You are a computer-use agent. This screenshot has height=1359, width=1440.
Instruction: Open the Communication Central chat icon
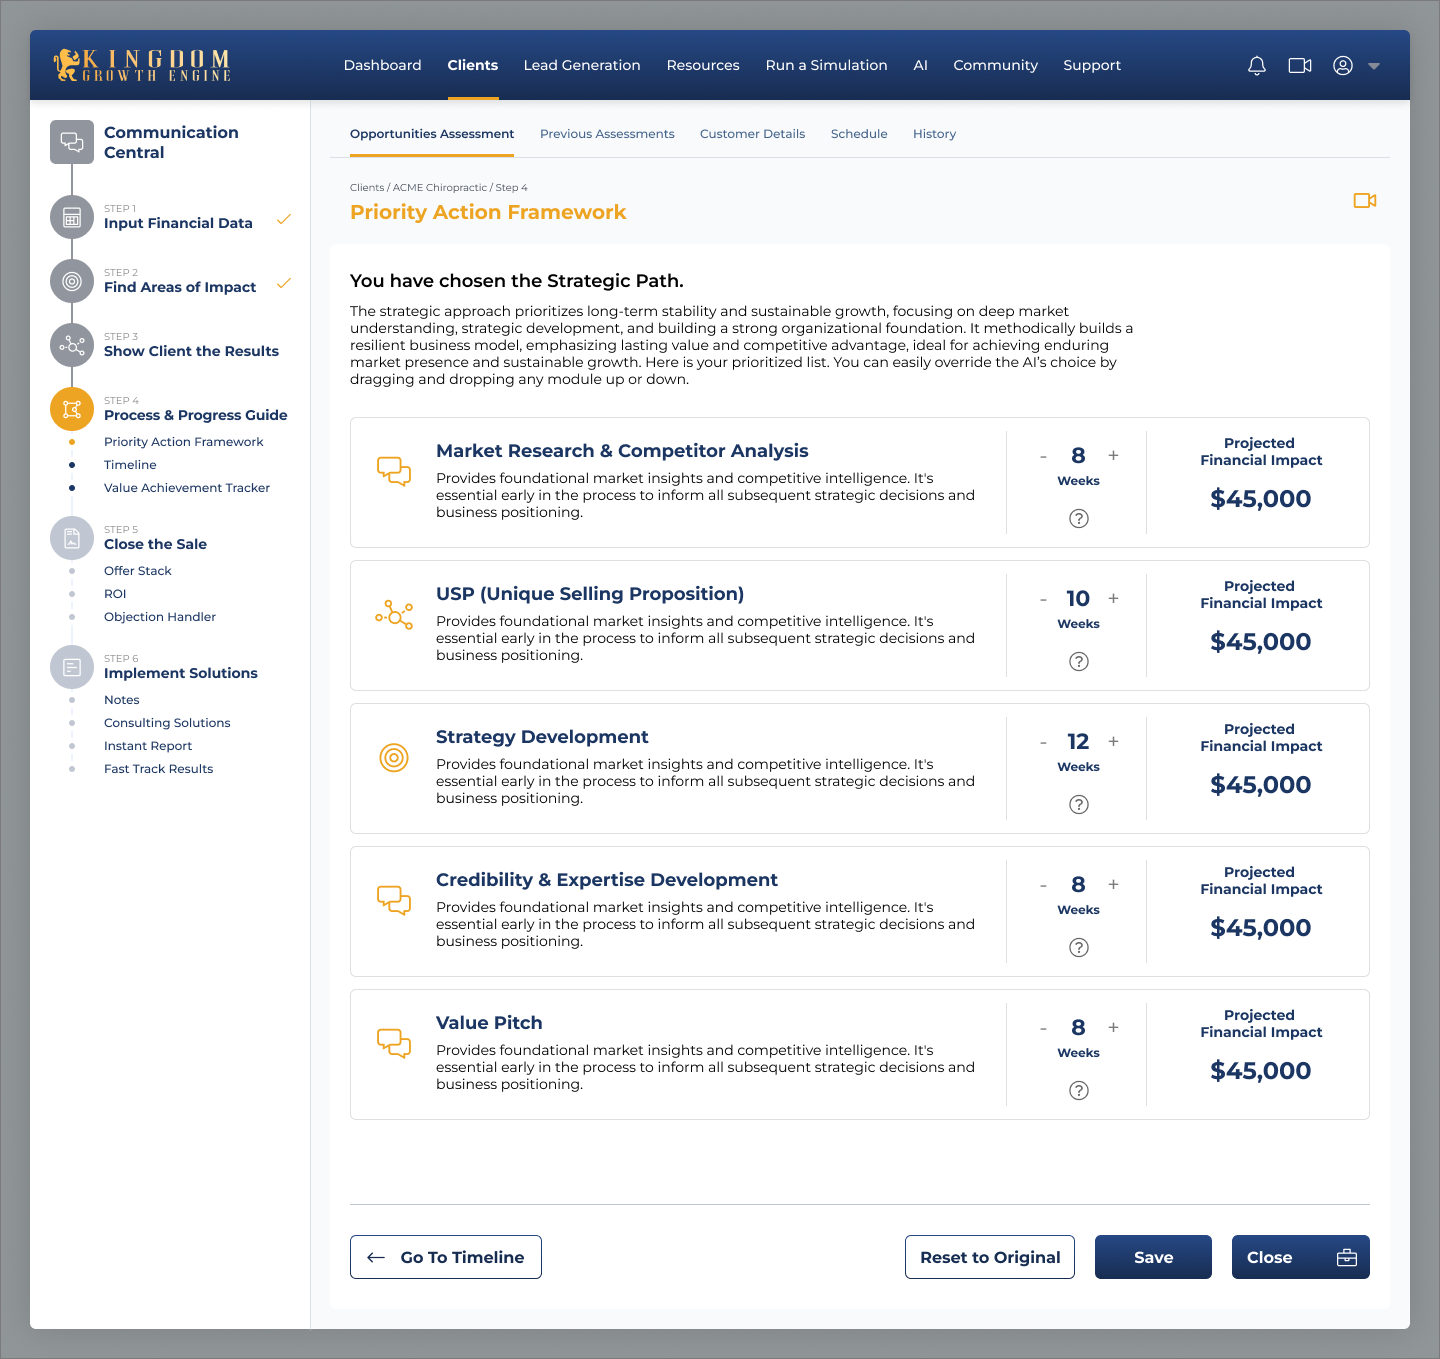[x=72, y=142]
